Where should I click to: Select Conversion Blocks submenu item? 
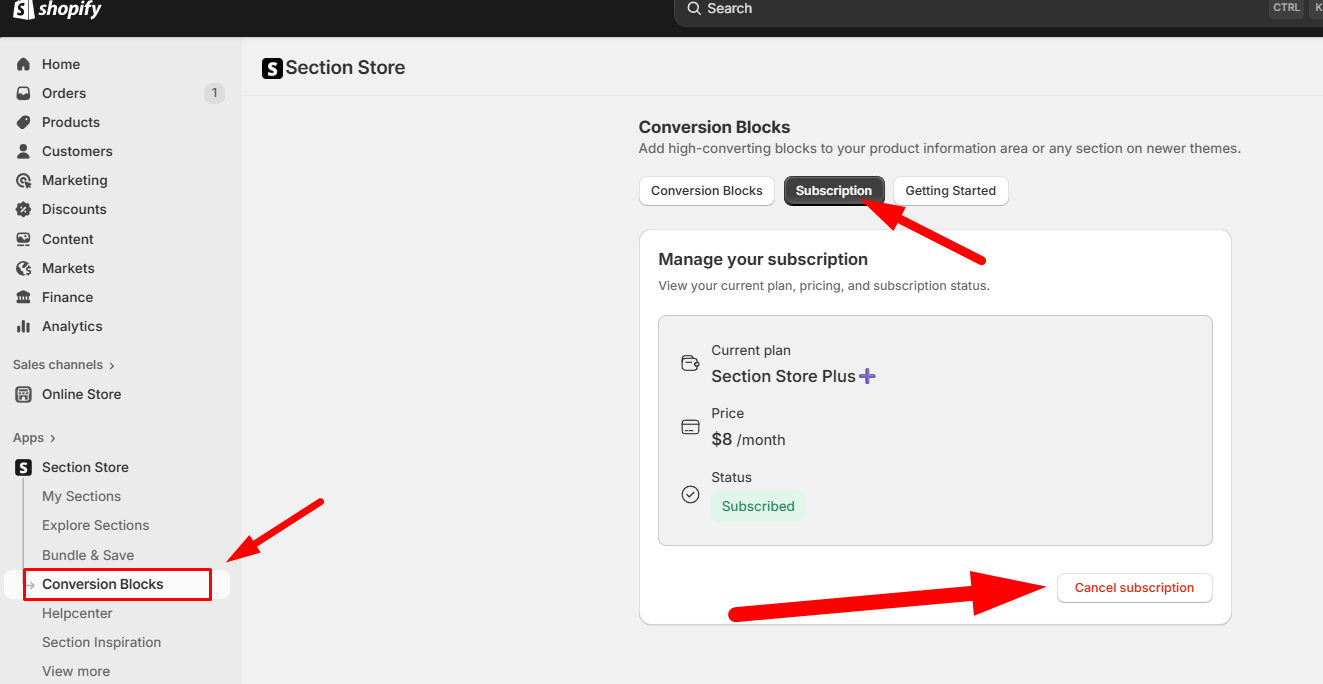tap(103, 584)
